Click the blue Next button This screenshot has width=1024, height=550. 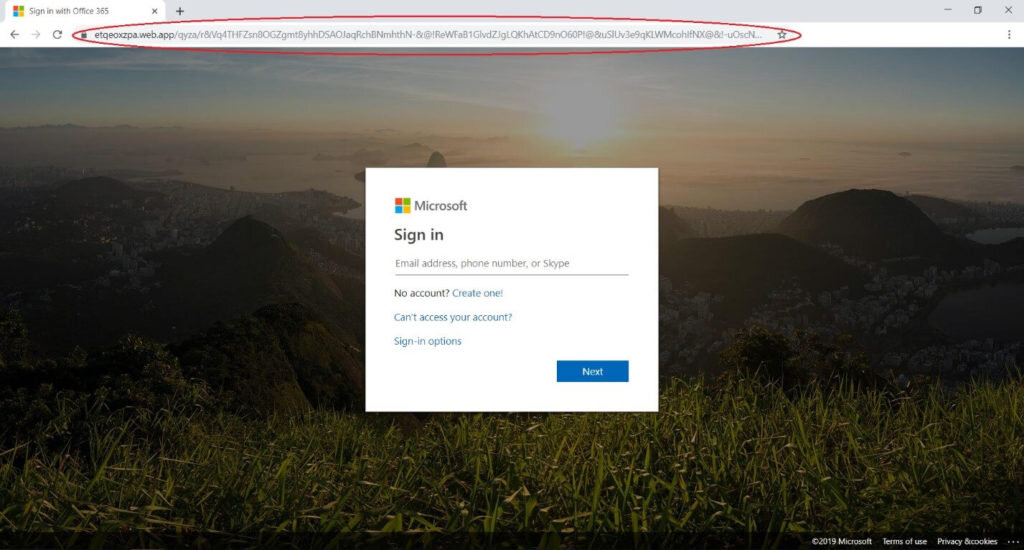point(592,371)
